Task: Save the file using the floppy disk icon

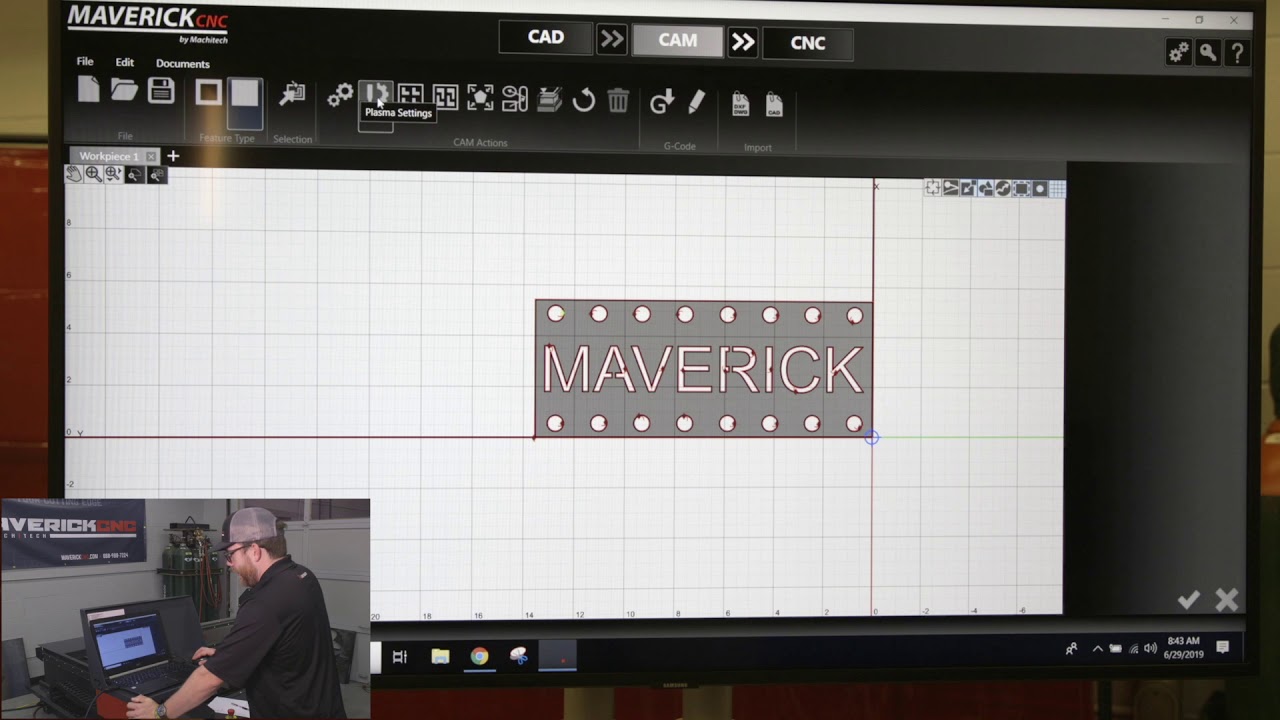Action: click(161, 91)
